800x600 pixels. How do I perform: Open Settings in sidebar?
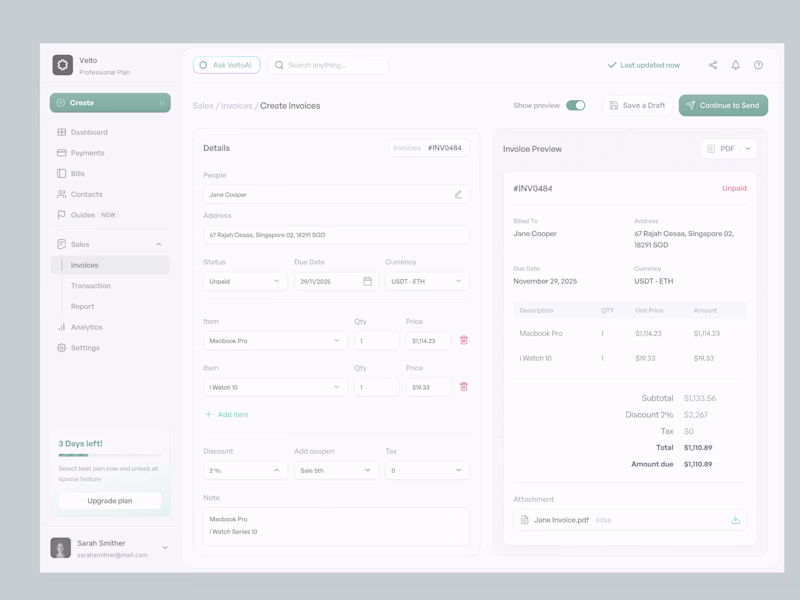(x=110, y=347)
